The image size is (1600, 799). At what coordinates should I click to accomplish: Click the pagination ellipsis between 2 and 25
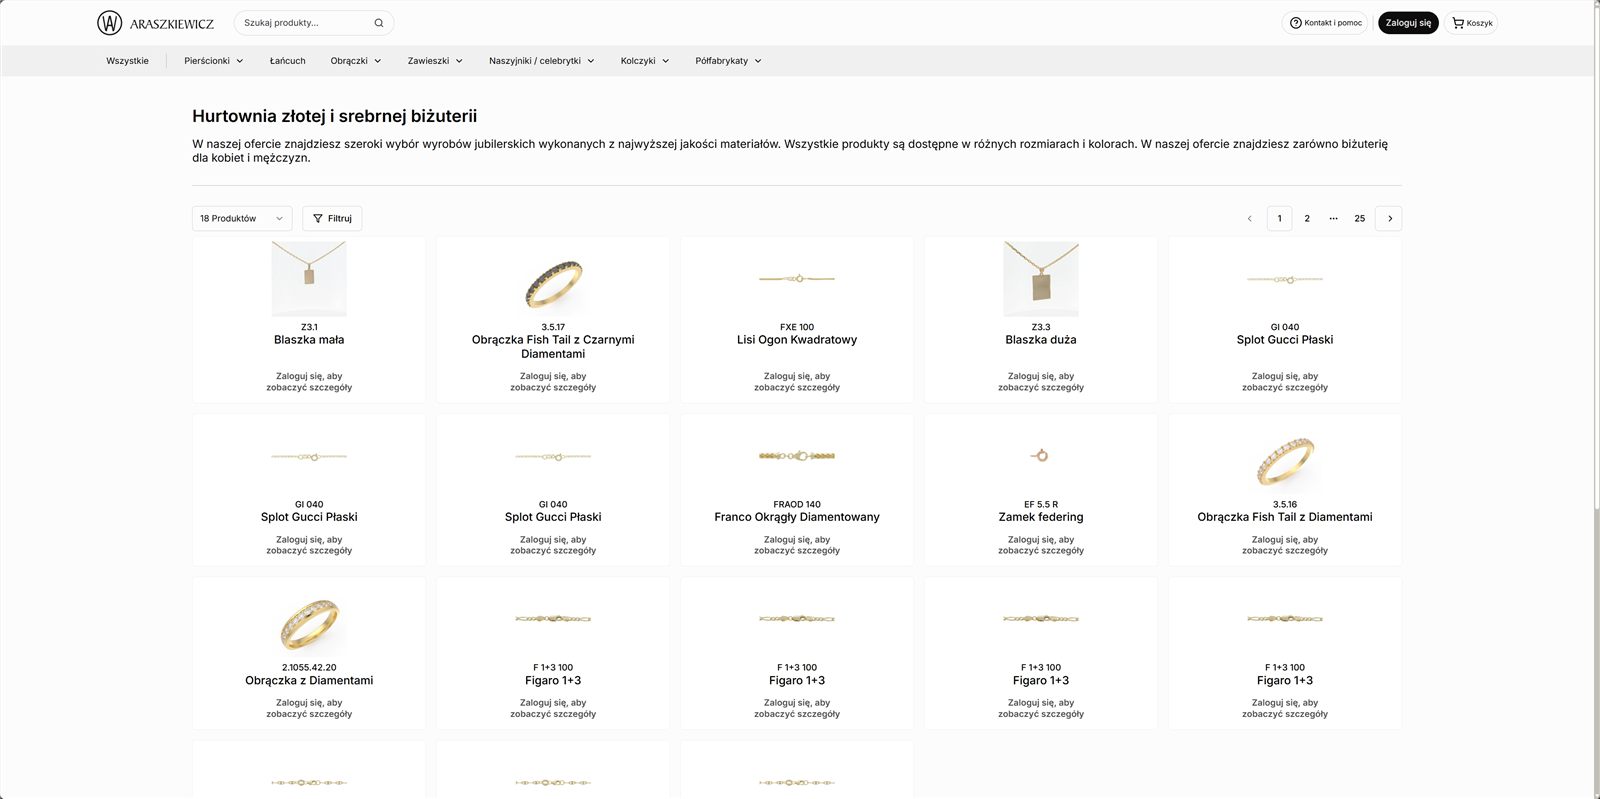pos(1333,218)
